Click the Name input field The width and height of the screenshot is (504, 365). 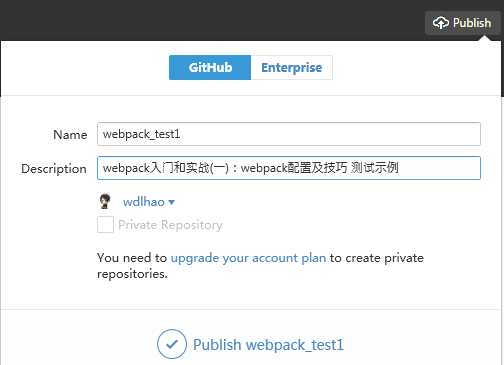point(289,134)
